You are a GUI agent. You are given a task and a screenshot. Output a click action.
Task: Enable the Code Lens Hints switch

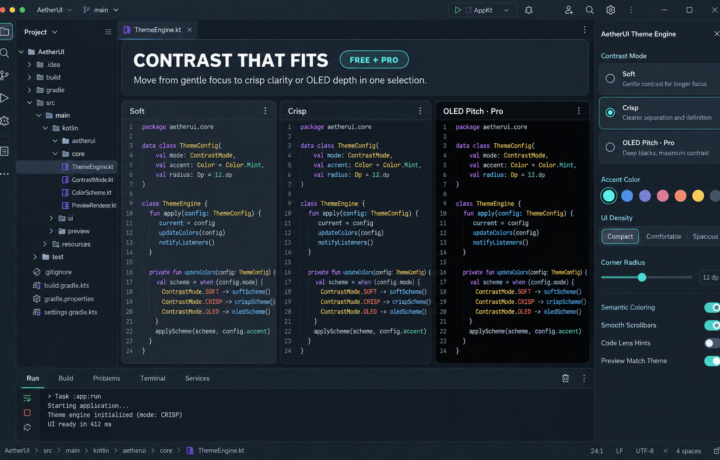712,343
